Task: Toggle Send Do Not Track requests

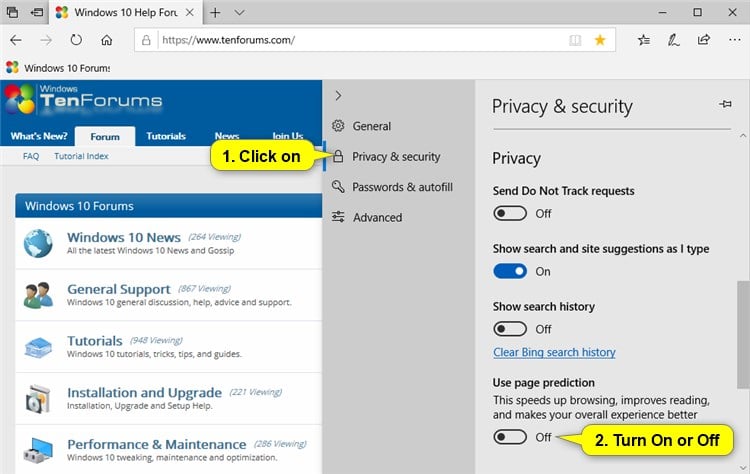Action: point(510,213)
